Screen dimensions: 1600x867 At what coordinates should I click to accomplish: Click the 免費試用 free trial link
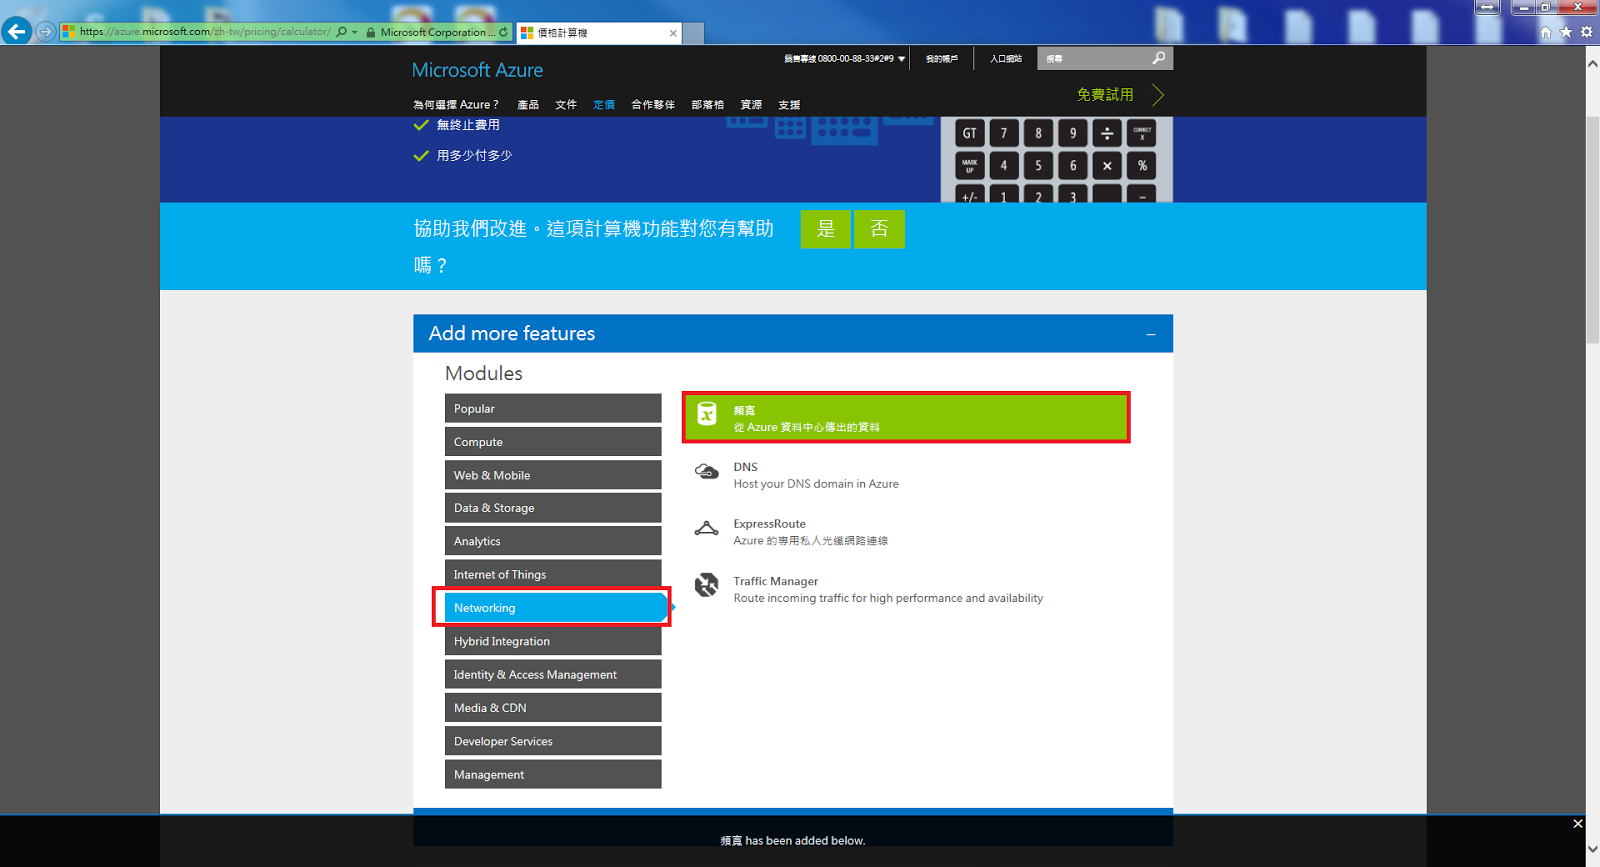coord(1105,94)
